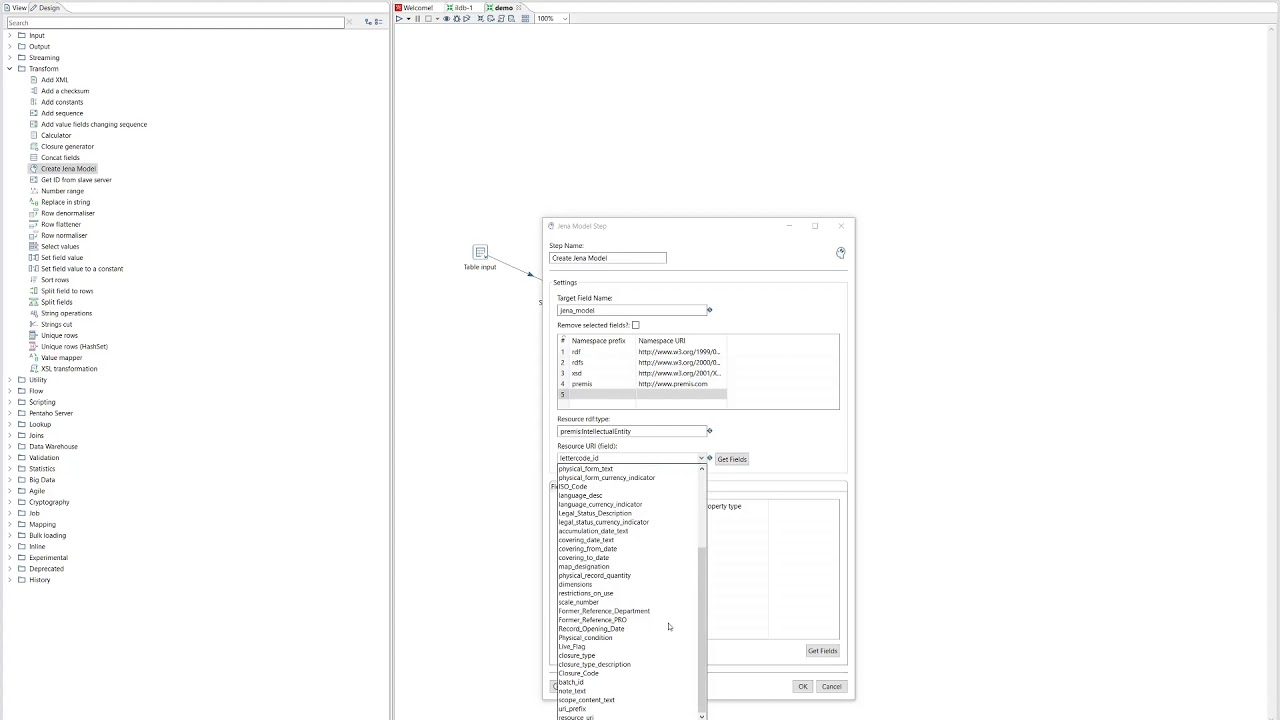
Task: Click the dropdown list scrollbar thumb
Action: 701,628
